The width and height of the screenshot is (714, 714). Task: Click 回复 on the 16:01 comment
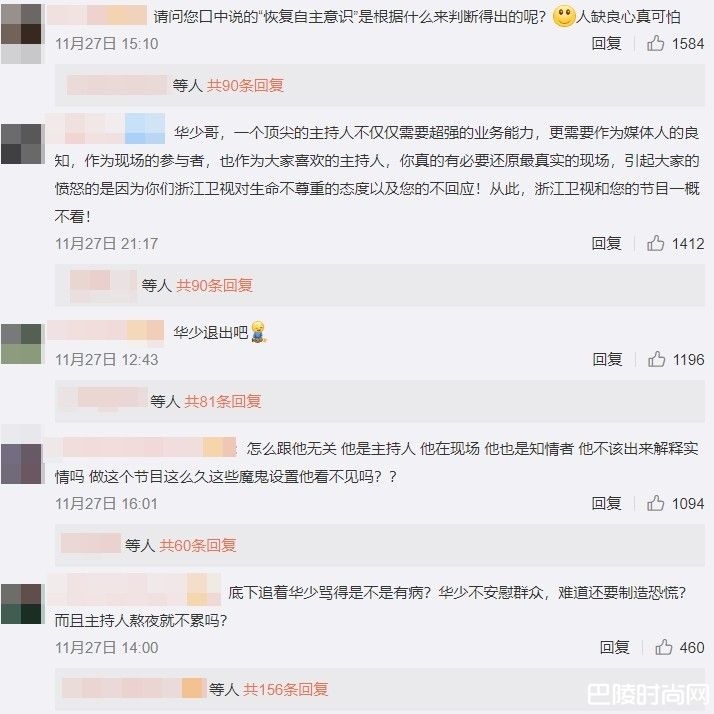click(x=606, y=503)
